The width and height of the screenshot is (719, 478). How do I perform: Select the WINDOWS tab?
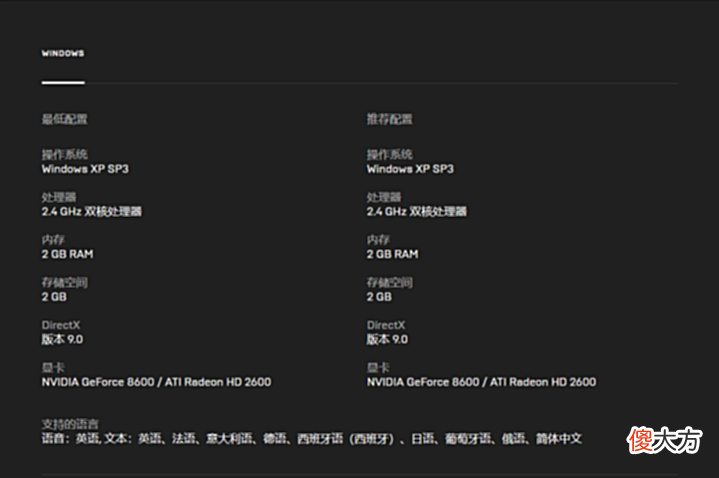point(63,53)
